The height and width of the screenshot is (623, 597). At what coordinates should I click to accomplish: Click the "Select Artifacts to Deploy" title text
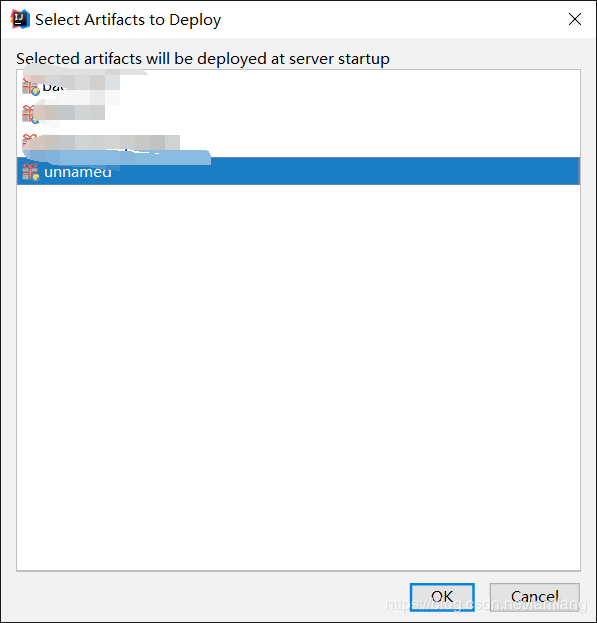click(x=128, y=20)
